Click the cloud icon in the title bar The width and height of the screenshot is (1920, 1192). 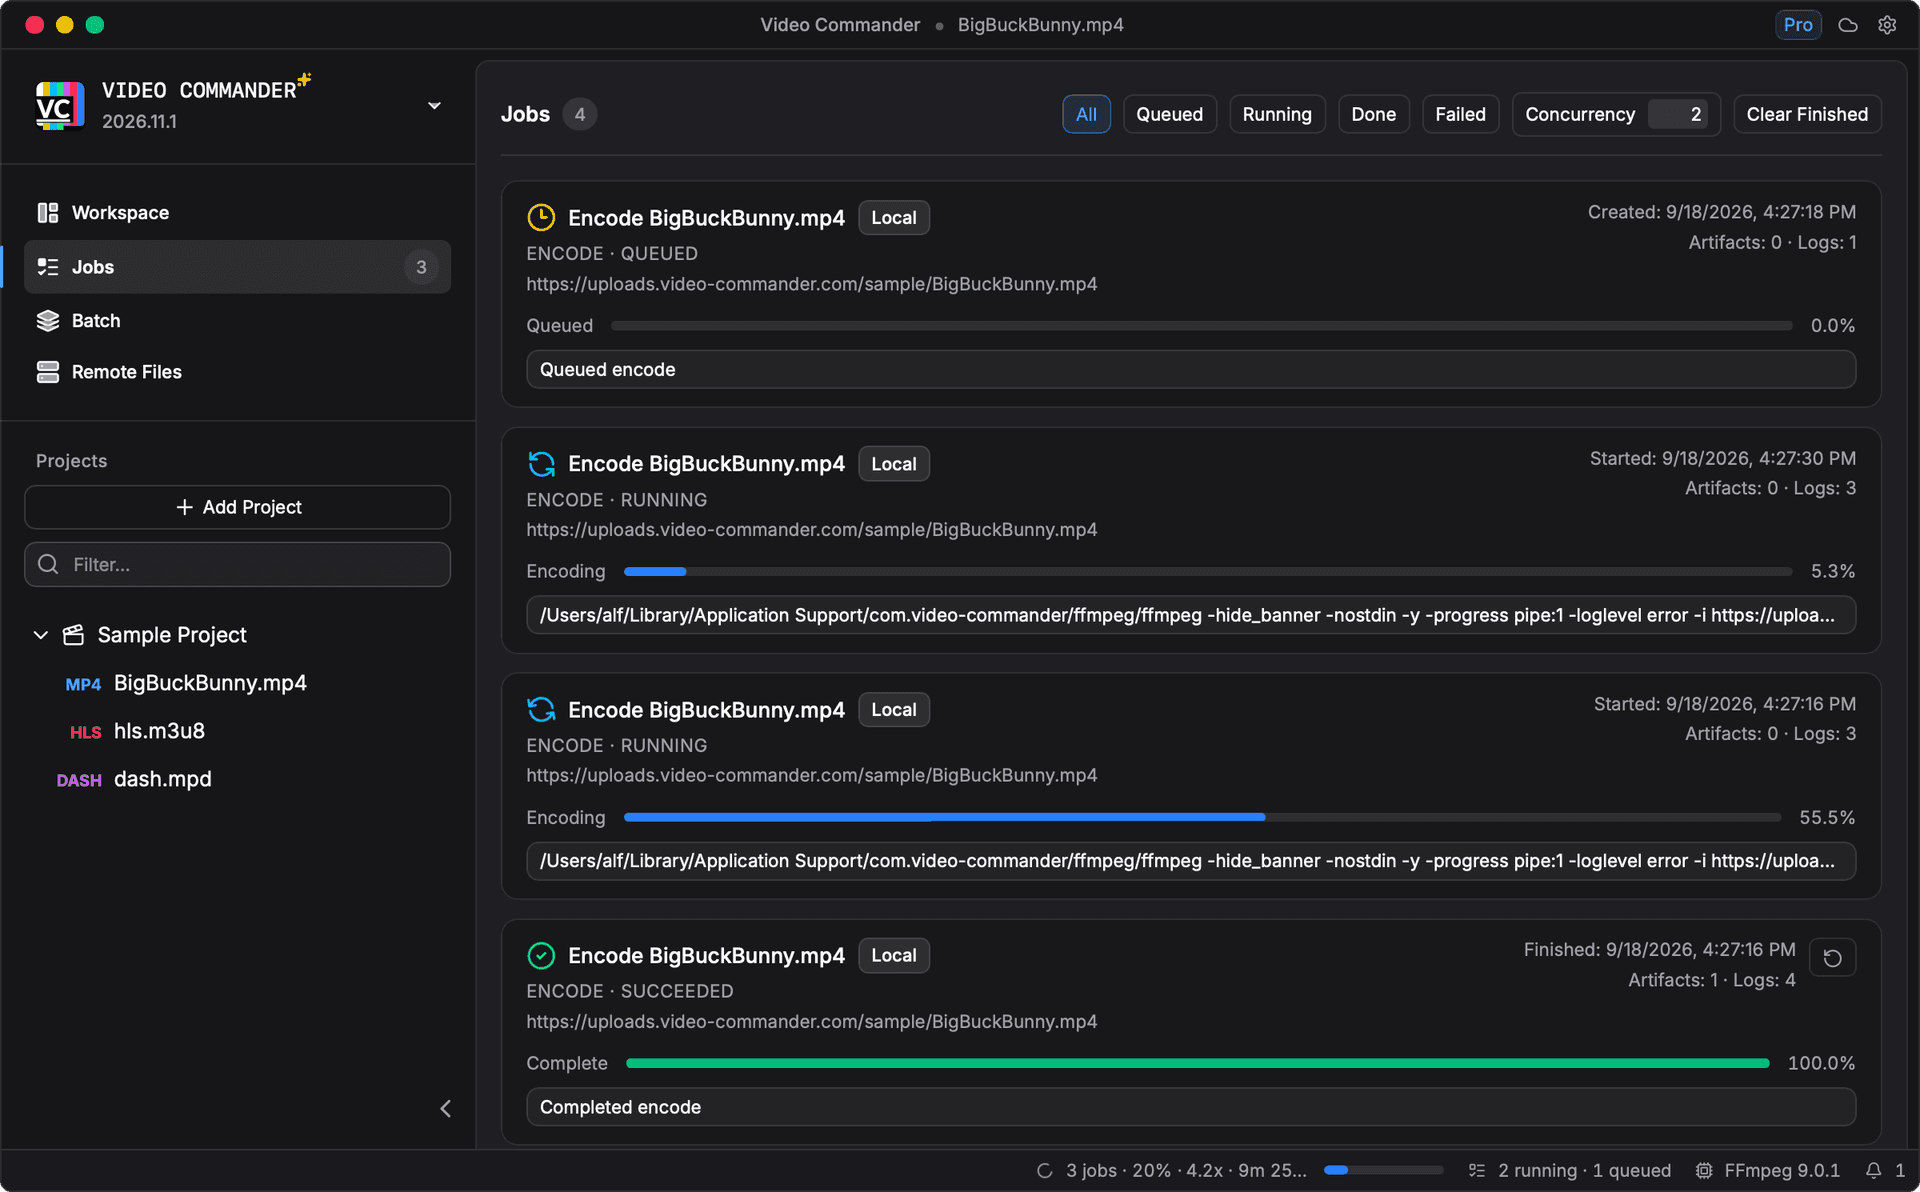pos(1848,25)
